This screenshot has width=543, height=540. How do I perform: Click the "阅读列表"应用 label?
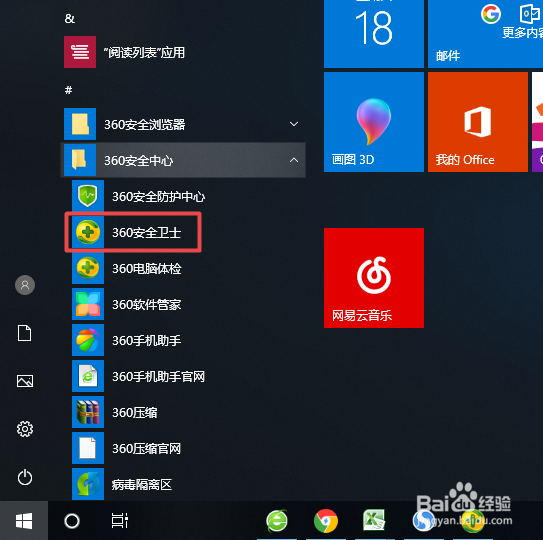pos(144,52)
